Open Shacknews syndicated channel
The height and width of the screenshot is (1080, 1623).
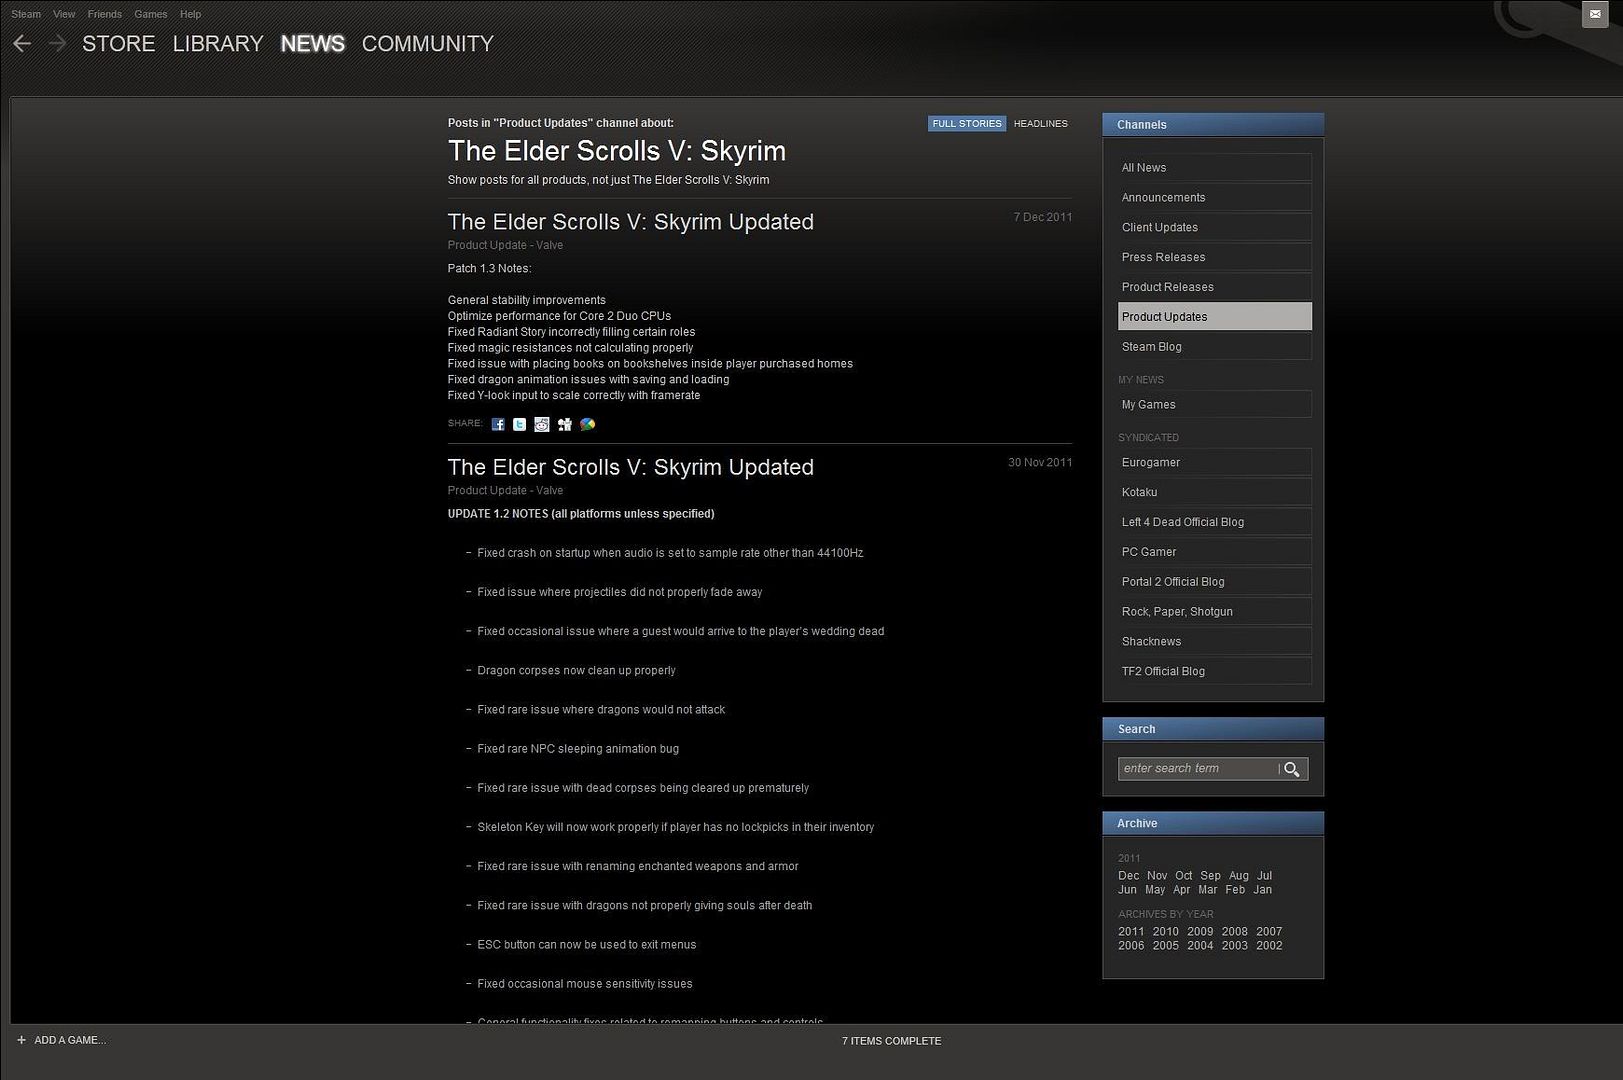point(1215,641)
